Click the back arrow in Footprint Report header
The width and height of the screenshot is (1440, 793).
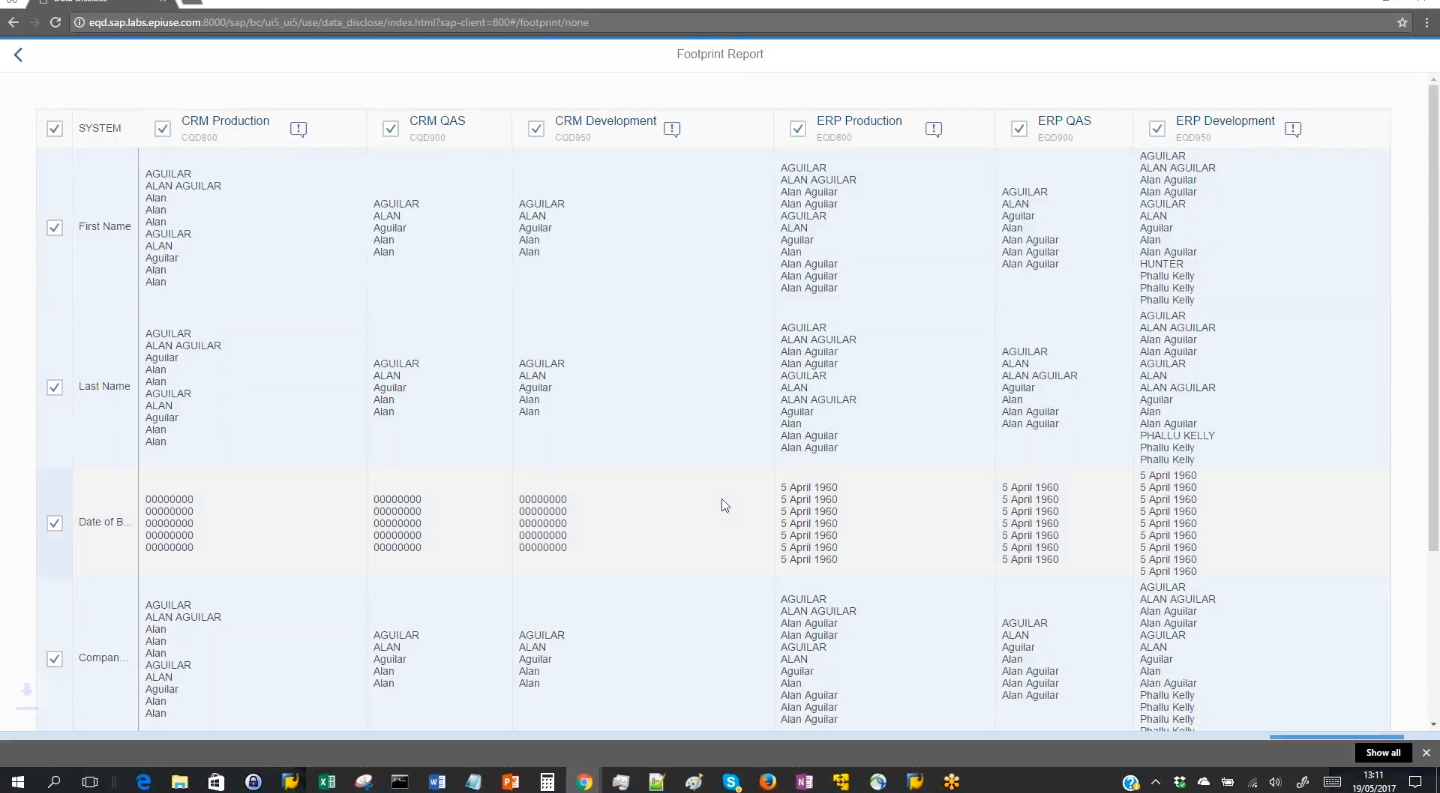pos(18,55)
